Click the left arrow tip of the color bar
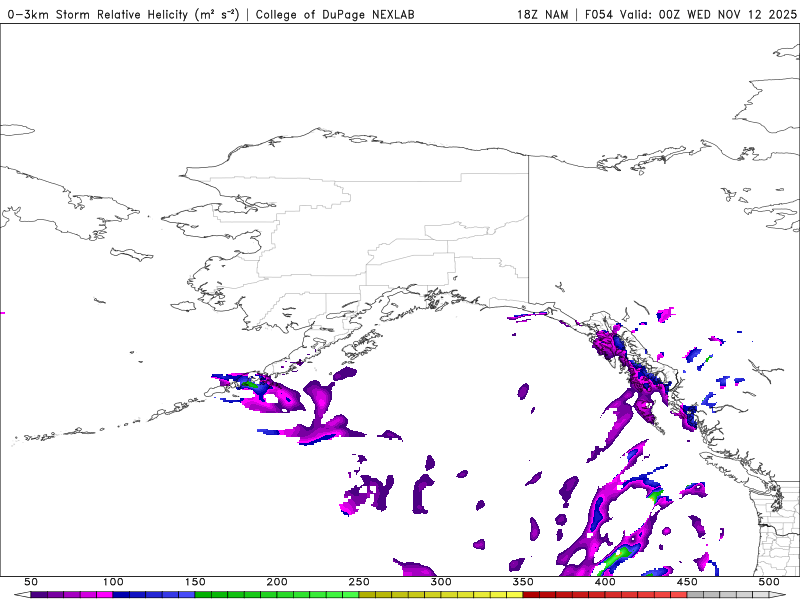Screen dimensions: 800x600 click(21, 595)
